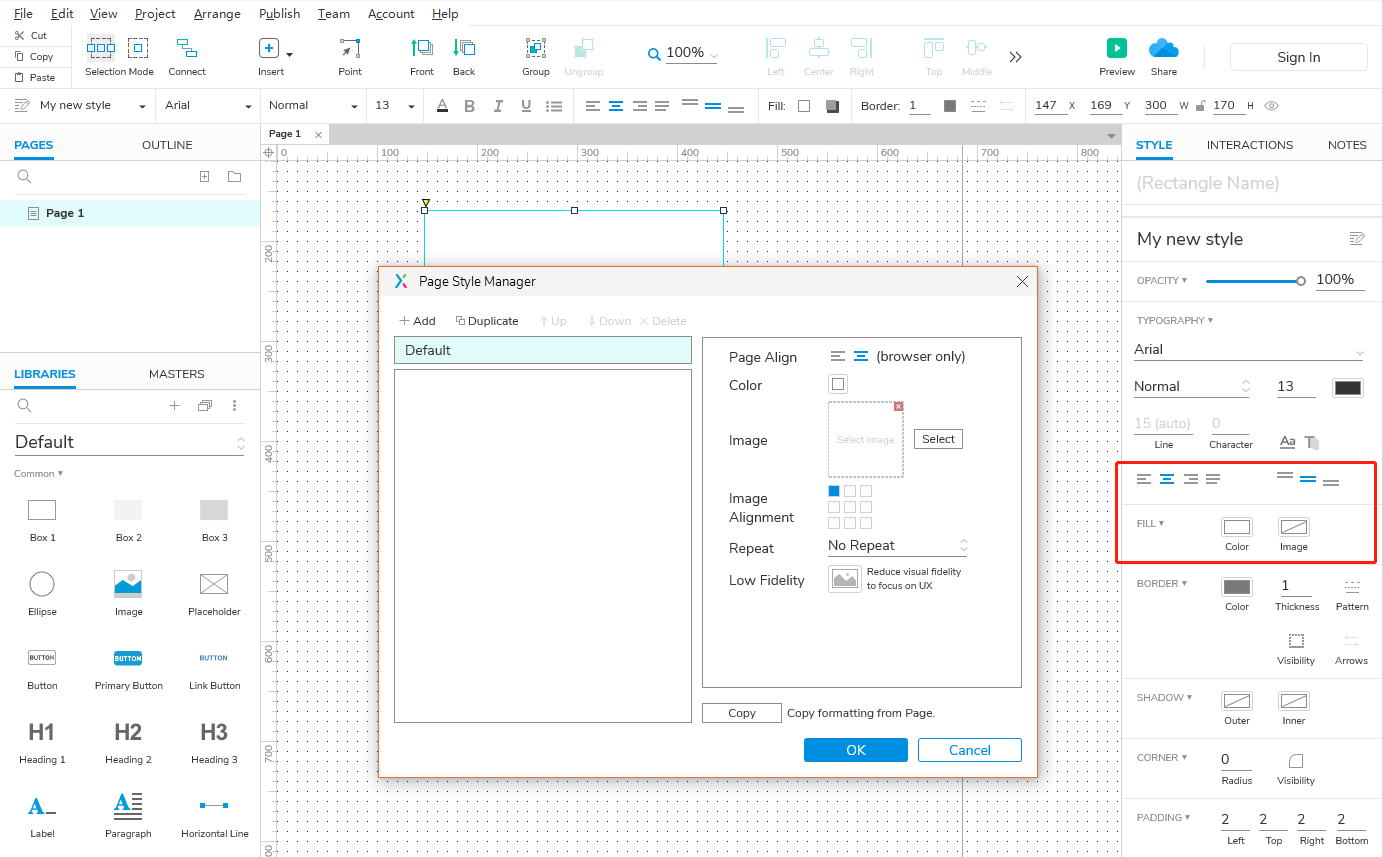Toggle bold in format bar

click(467, 106)
